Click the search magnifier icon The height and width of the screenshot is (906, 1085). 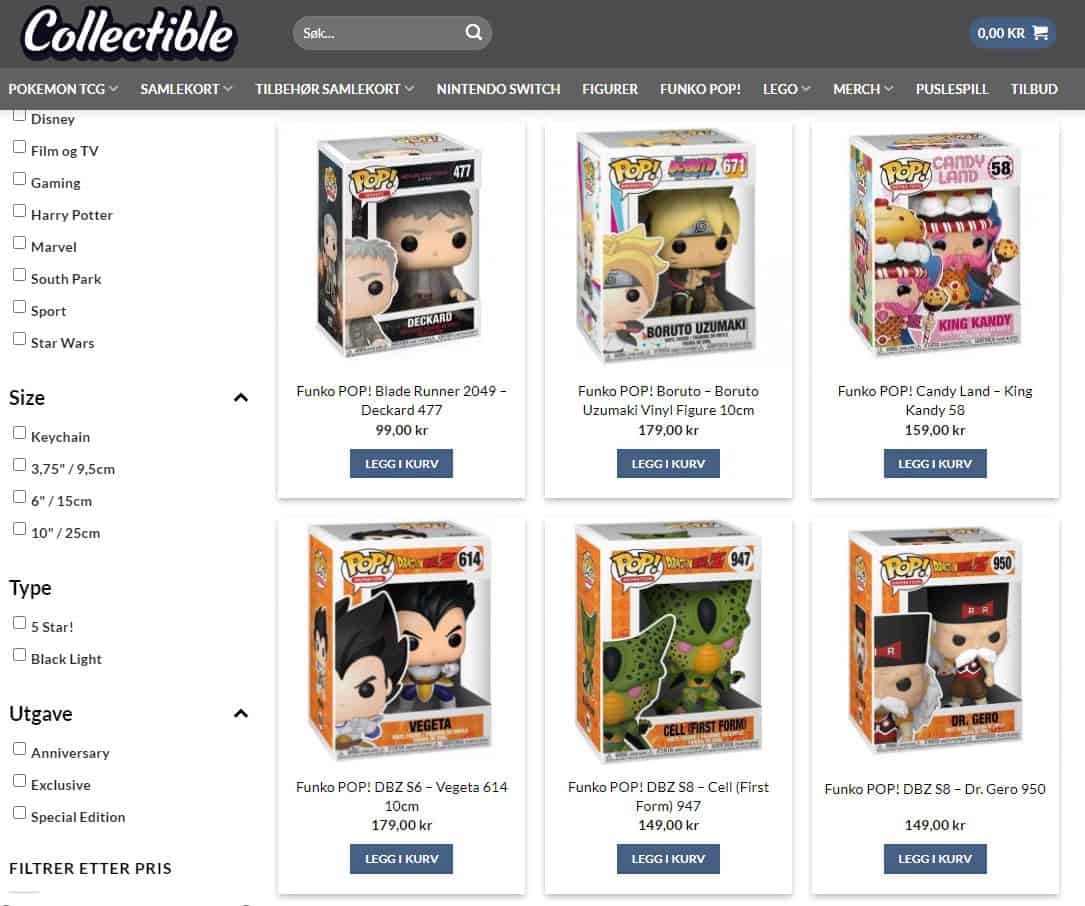click(473, 33)
